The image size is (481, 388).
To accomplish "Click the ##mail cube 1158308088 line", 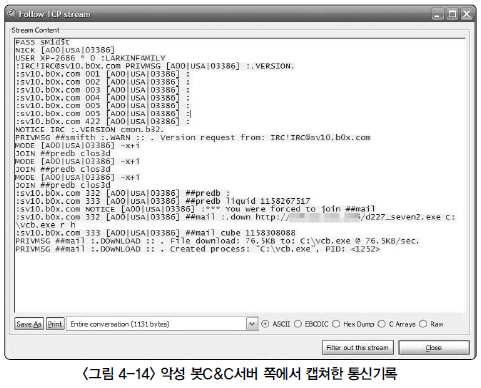I will (x=155, y=233).
